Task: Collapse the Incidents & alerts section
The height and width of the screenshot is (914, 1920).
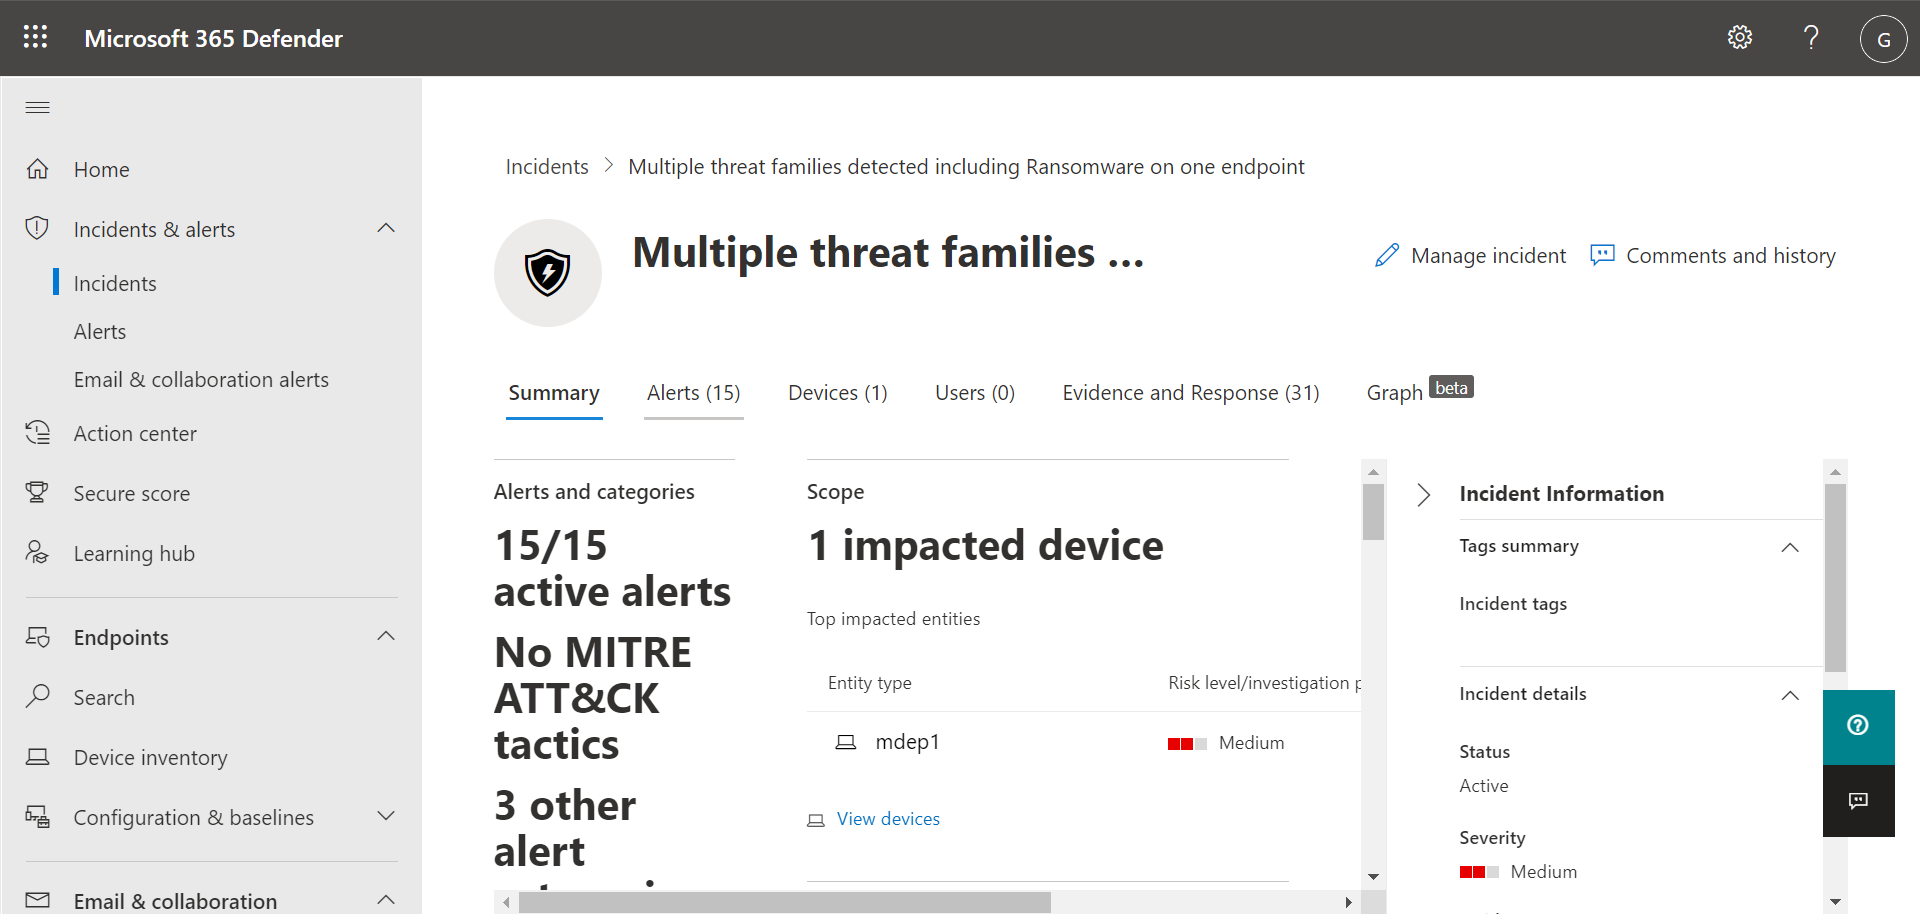Action: [386, 229]
